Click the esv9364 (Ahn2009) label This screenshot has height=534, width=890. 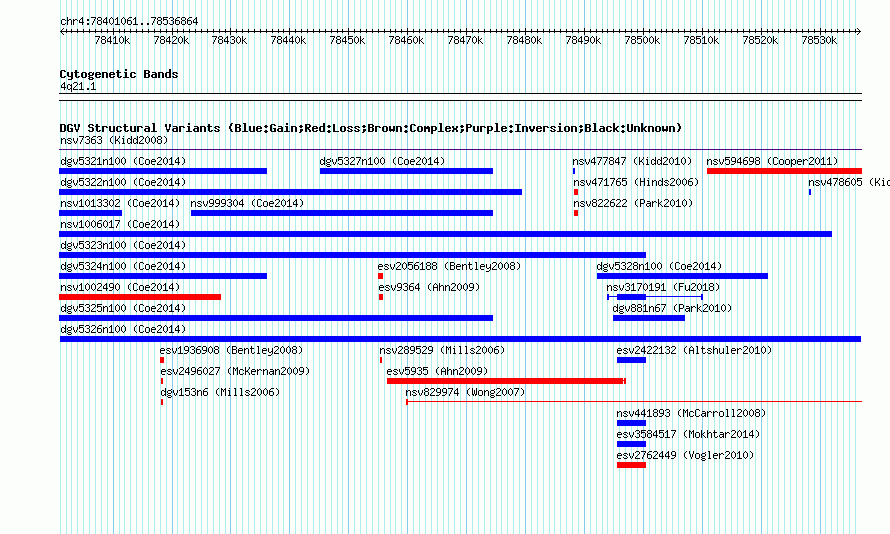(x=429, y=287)
